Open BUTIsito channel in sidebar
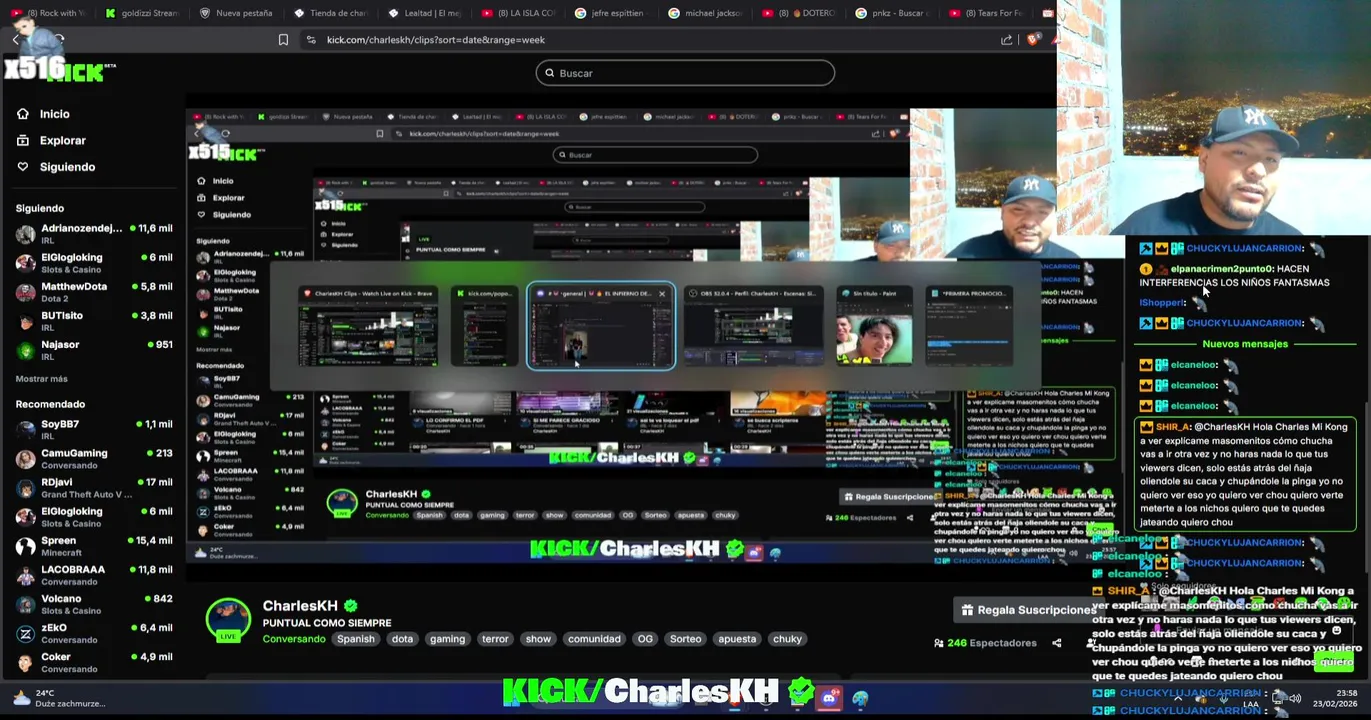Viewport: 1371px width, 720px height. [94, 321]
